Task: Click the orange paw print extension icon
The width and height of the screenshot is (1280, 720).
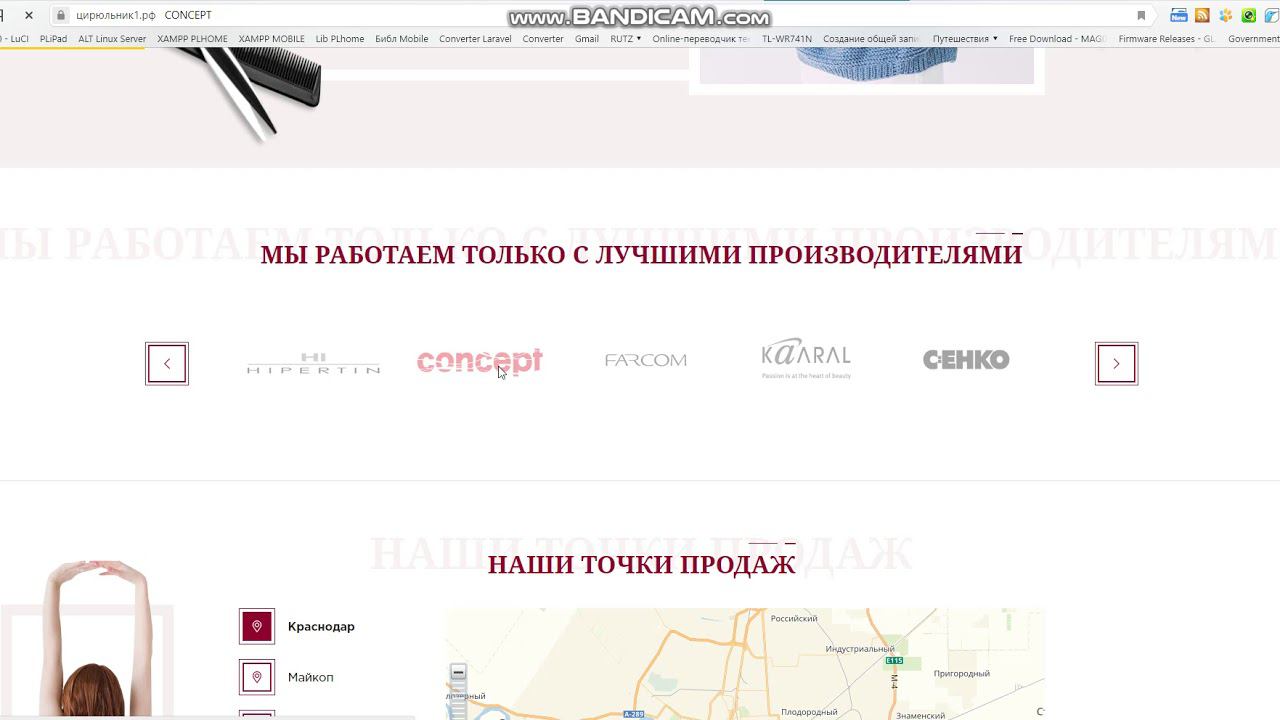Action: tap(1225, 15)
